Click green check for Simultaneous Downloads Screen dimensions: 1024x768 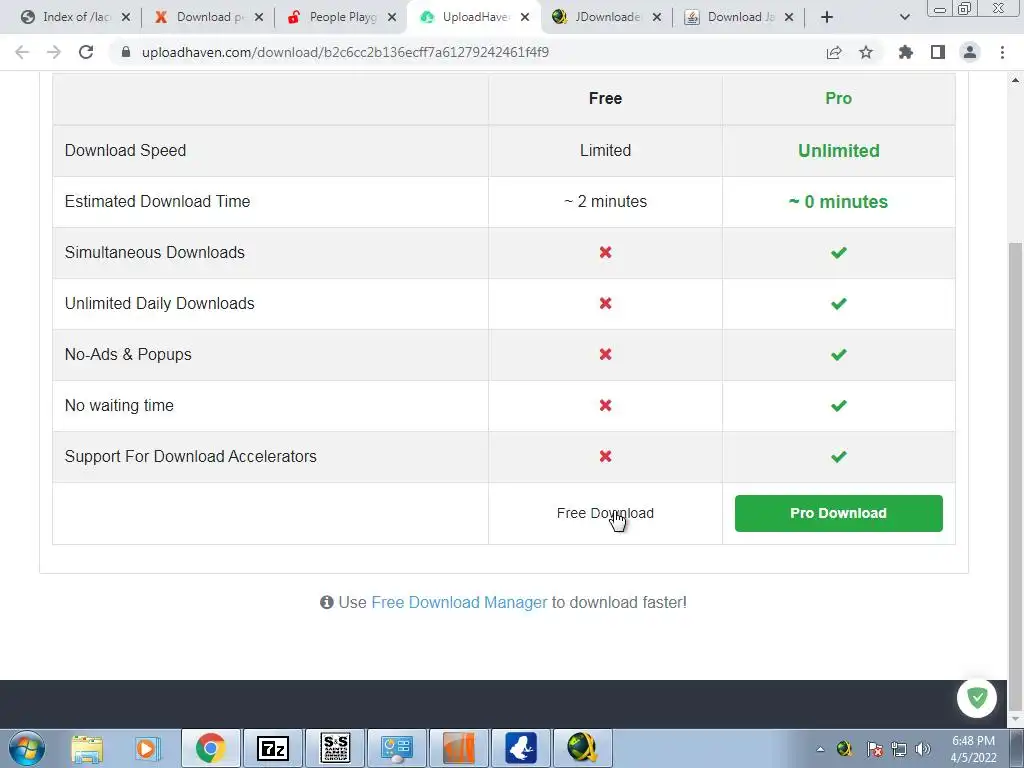(839, 252)
